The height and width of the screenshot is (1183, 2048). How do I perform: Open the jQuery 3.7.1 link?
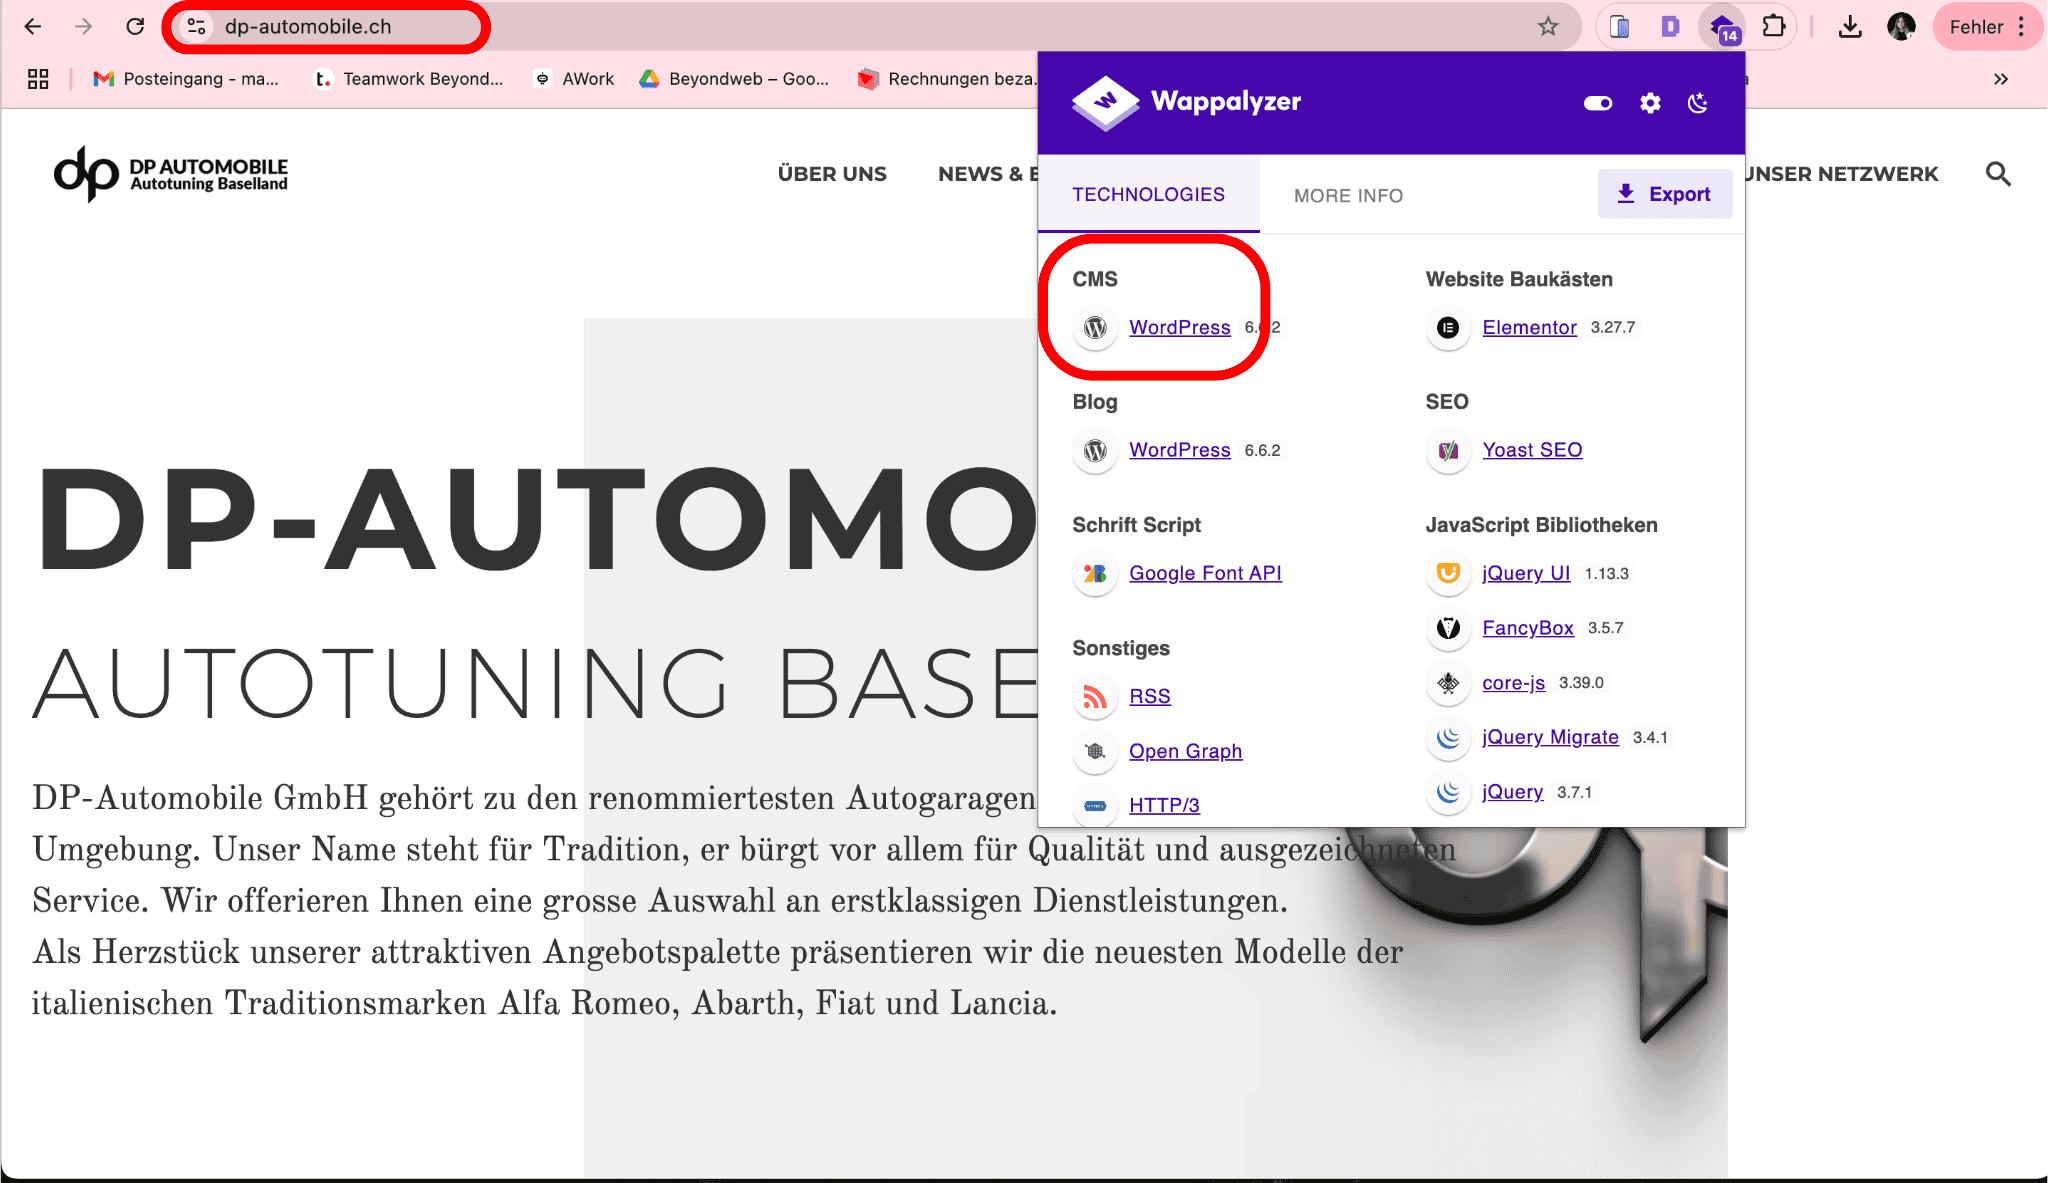(1512, 792)
